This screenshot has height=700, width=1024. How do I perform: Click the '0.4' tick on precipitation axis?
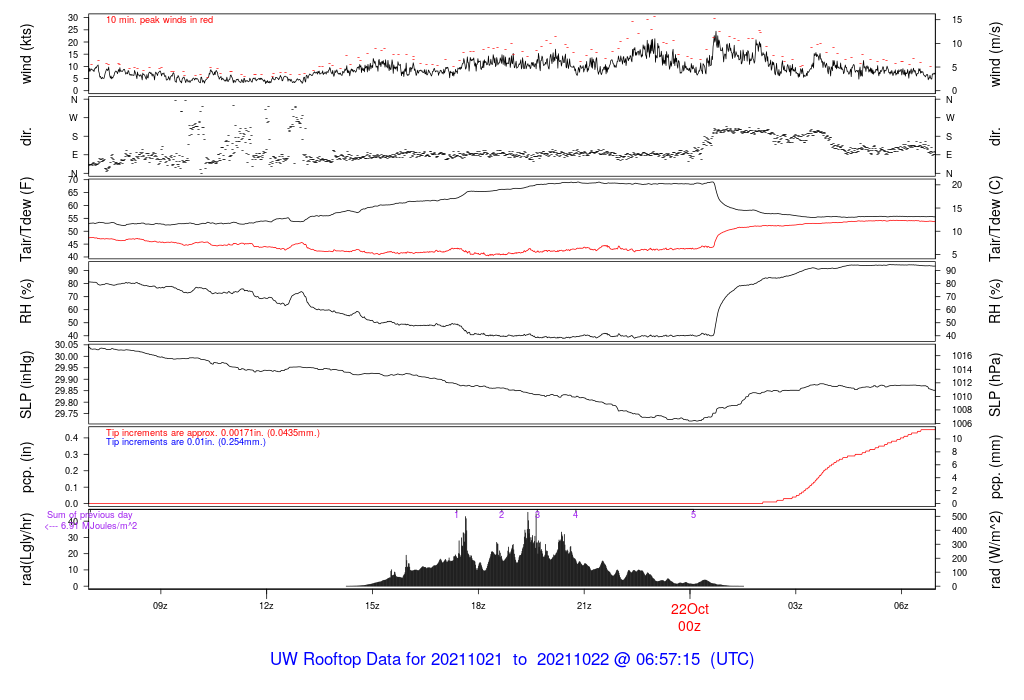point(72,438)
